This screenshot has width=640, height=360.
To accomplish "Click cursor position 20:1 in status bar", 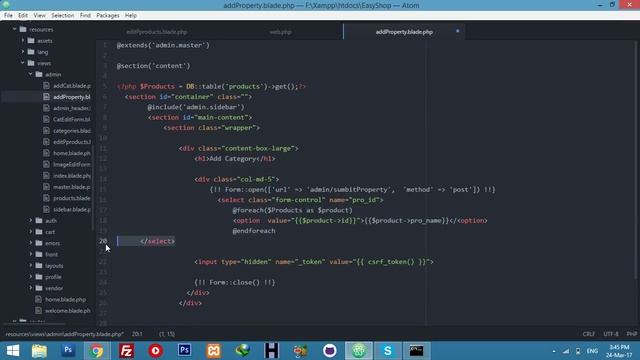I will 137,334.
